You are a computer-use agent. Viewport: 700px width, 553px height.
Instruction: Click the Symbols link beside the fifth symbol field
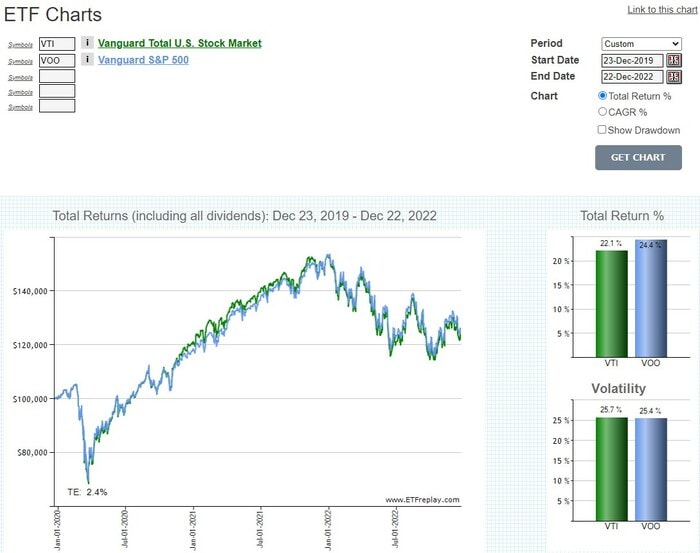[x=21, y=107]
